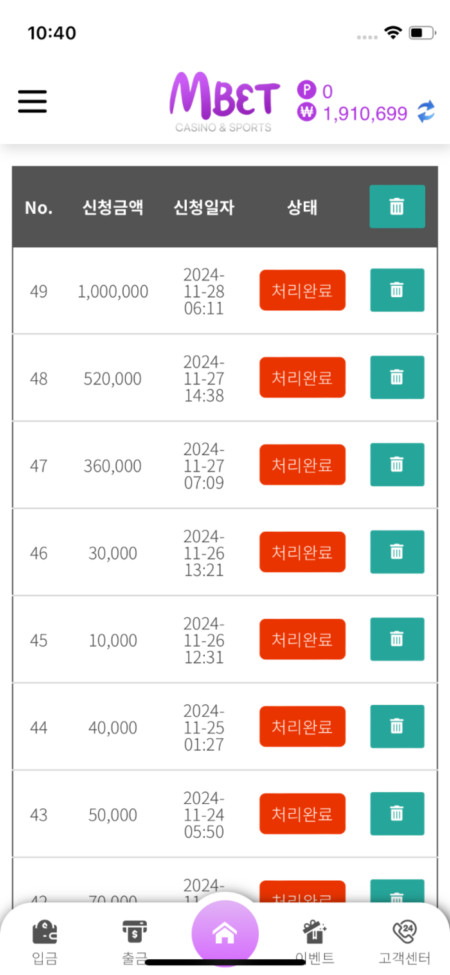
Task: Delete request No. 48 with trash icon
Action: pyautogui.click(x=397, y=377)
